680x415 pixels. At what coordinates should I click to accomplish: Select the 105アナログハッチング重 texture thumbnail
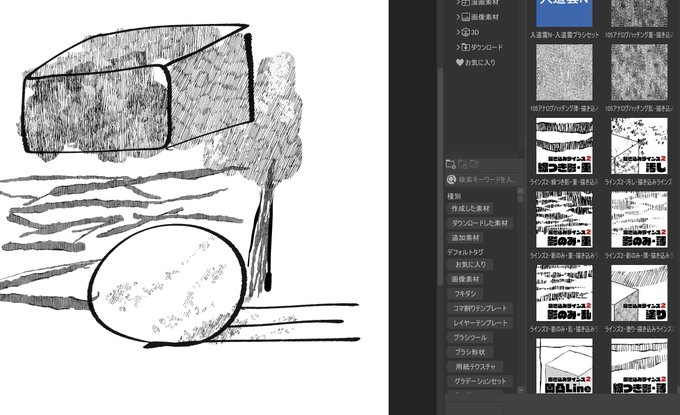click(639, 13)
